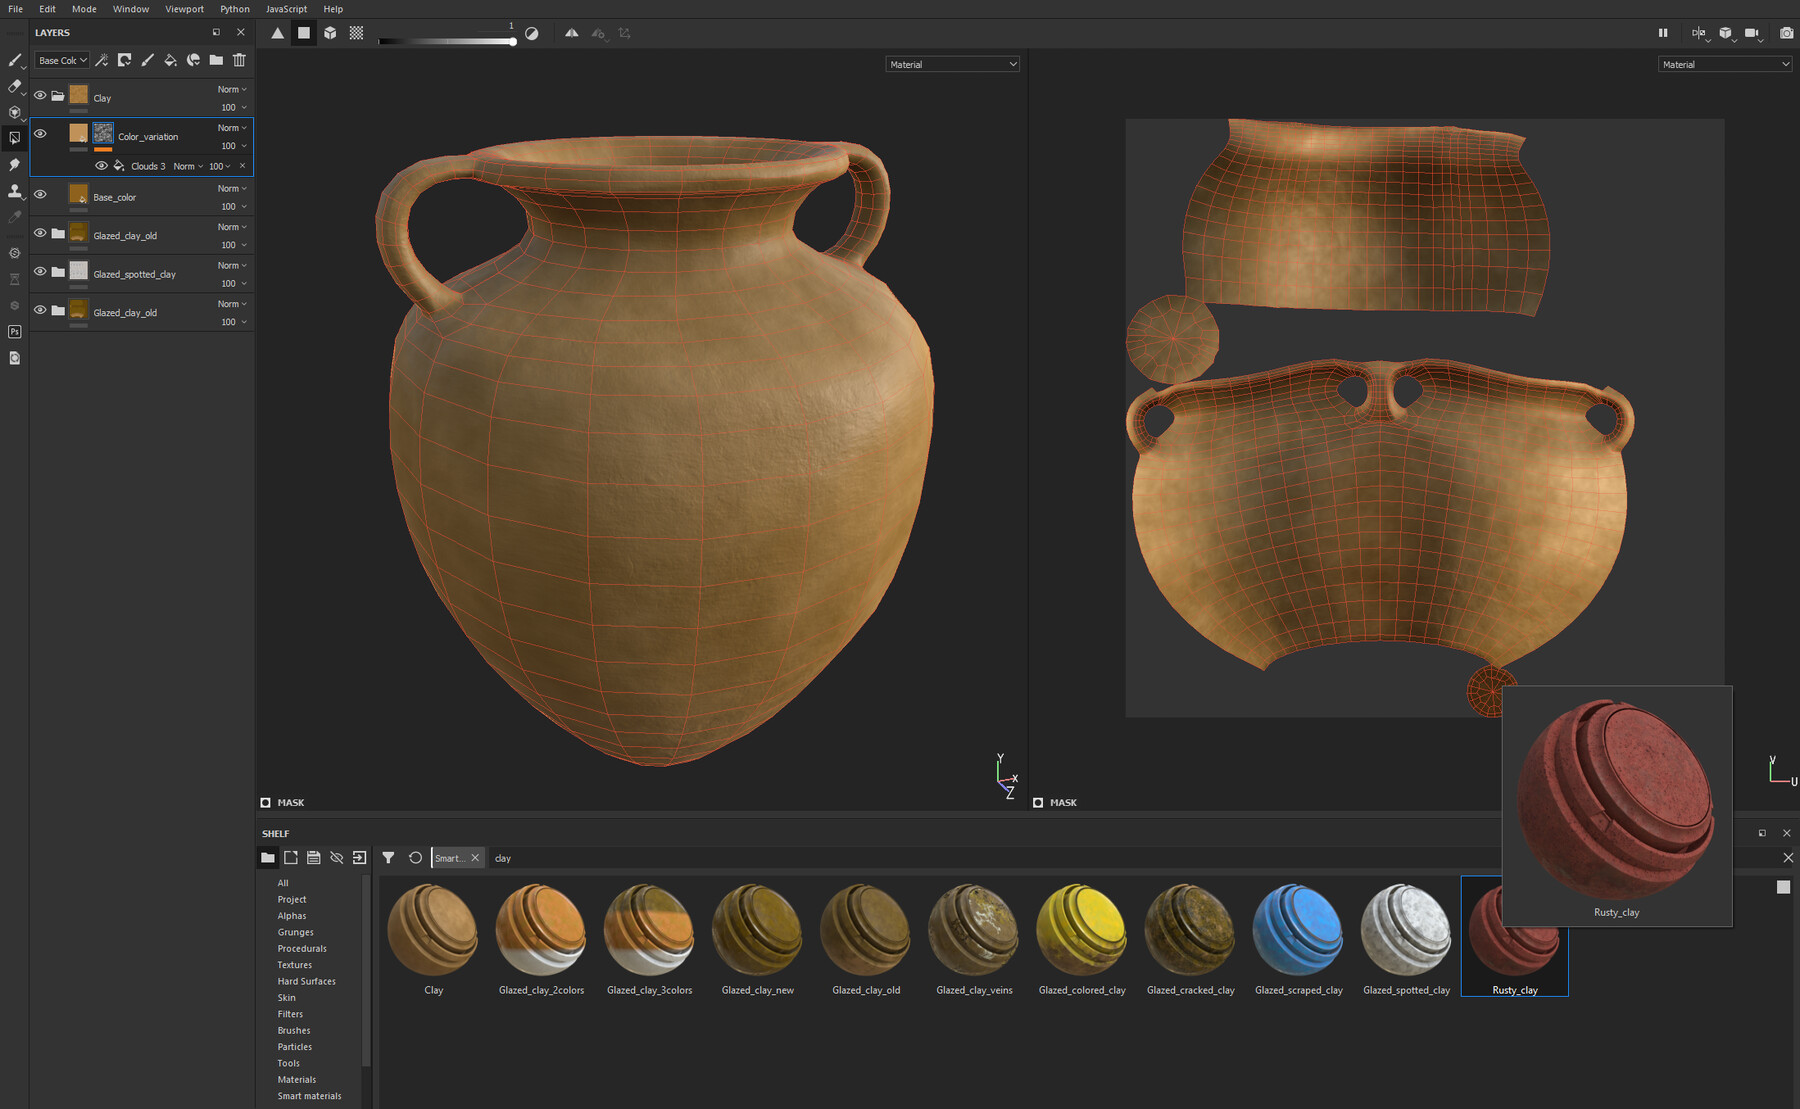Select the Paint brush tool
Viewport: 1800px width, 1109px height.
(x=14, y=60)
